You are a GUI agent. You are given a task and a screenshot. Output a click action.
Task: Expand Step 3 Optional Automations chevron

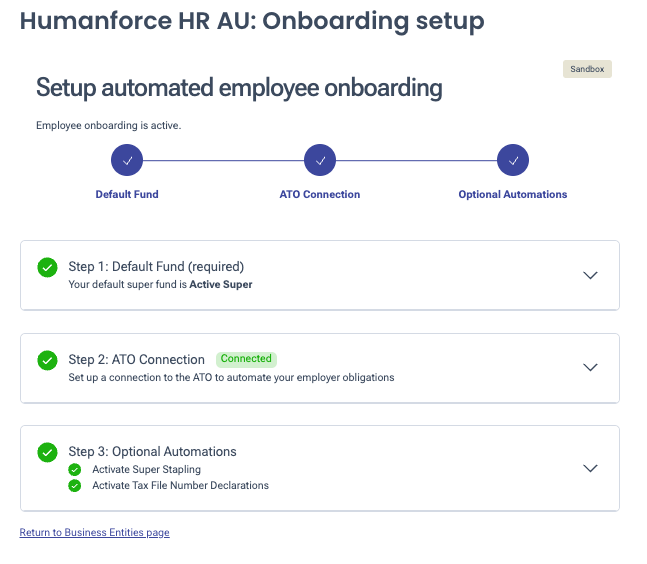[x=590, y=468]
